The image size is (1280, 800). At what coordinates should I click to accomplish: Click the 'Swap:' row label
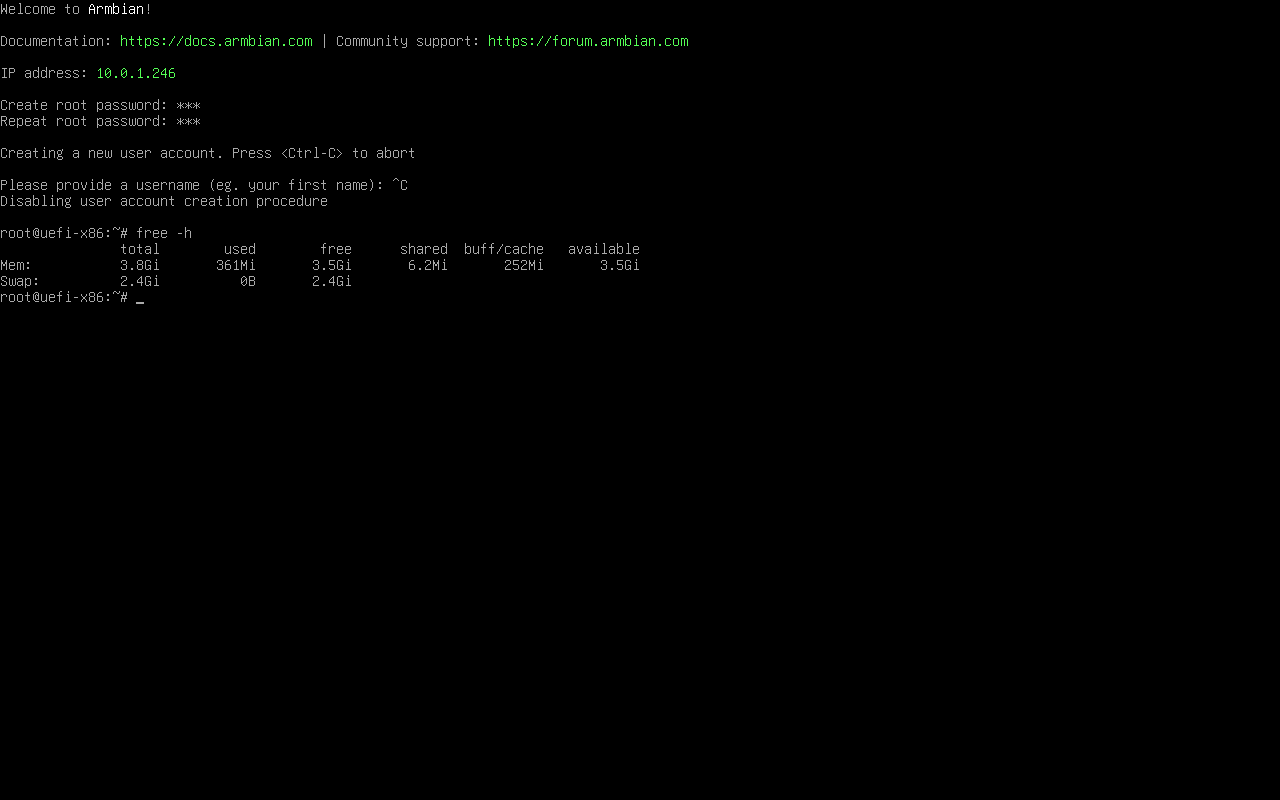[x=20, y=281]
